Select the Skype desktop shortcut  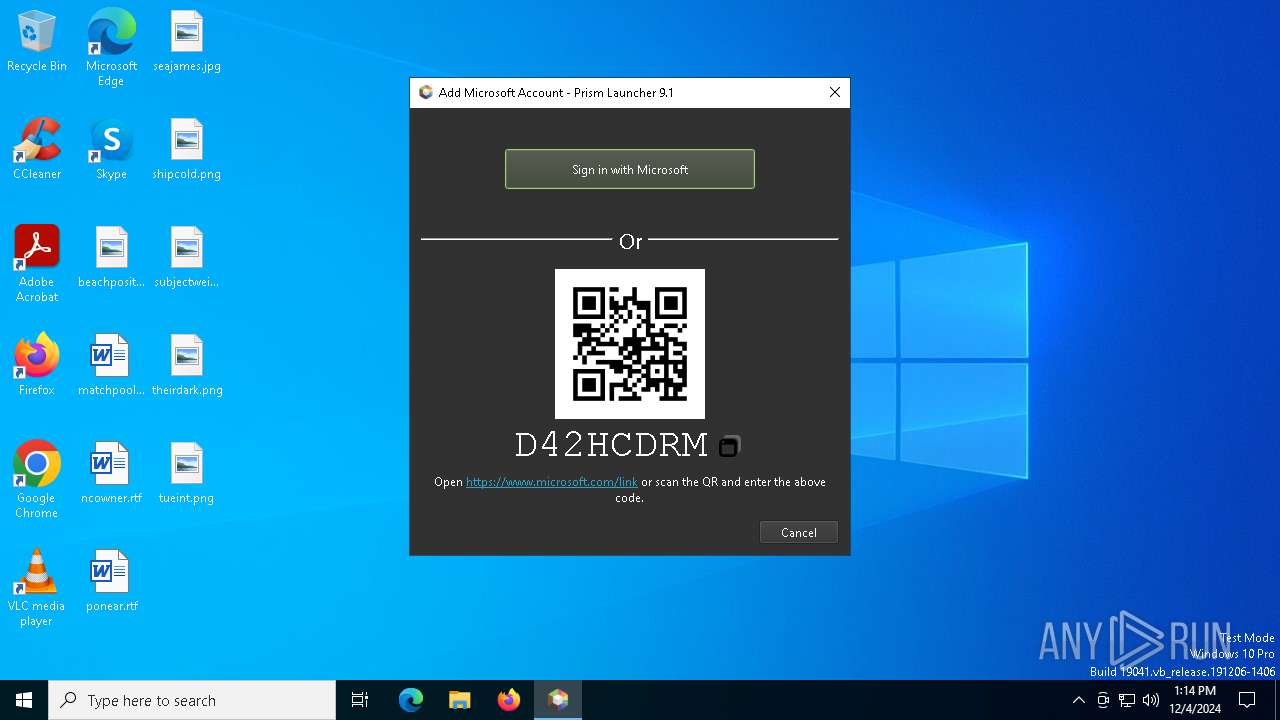111,149
